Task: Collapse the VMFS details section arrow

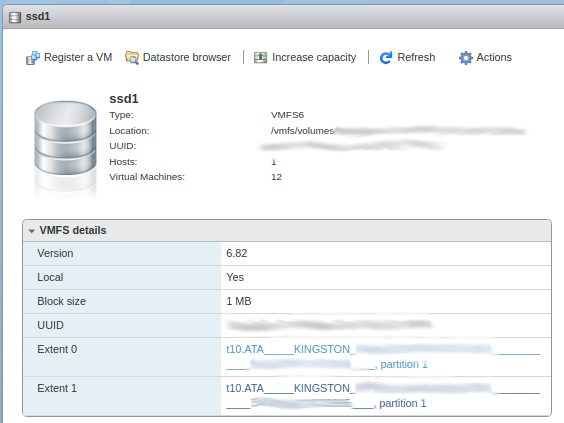Action: click(x=32, y=231)
